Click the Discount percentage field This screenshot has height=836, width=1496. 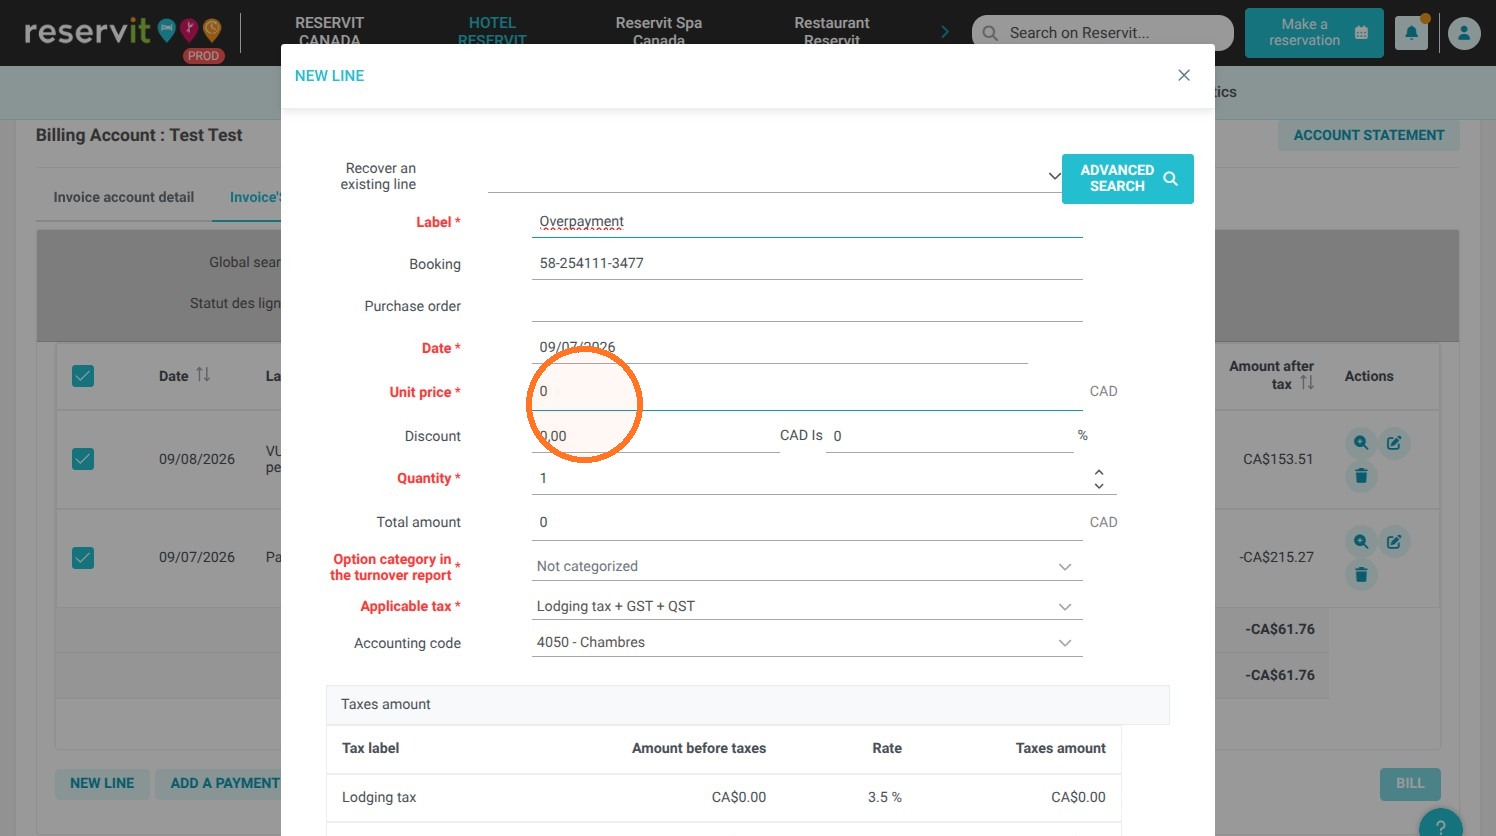[x=950, y=436]
